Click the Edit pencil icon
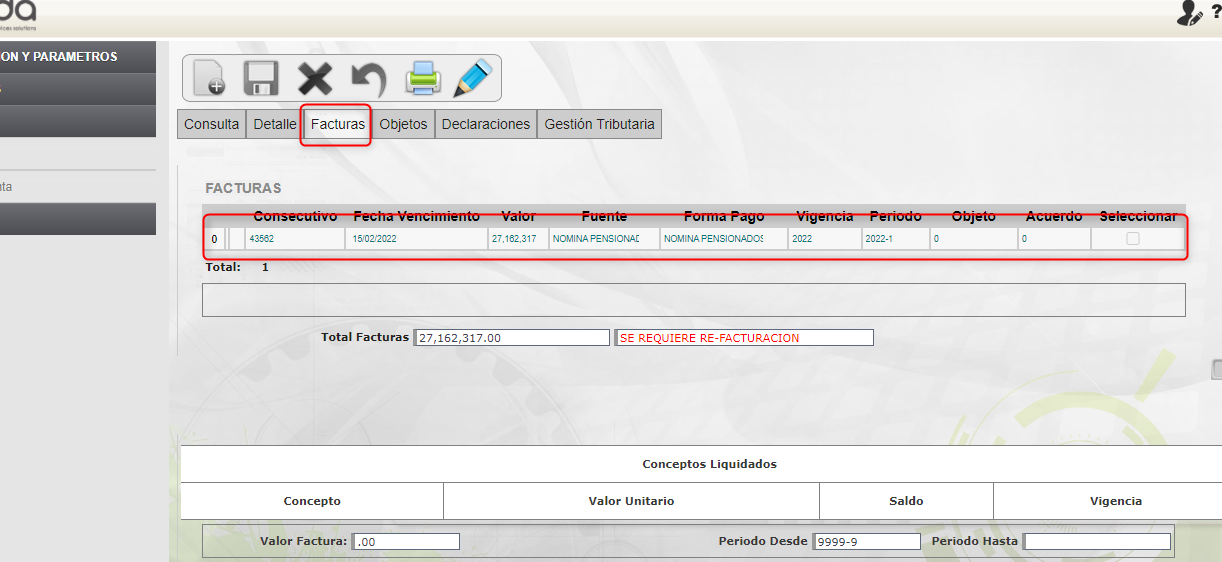 pos(473,78)
